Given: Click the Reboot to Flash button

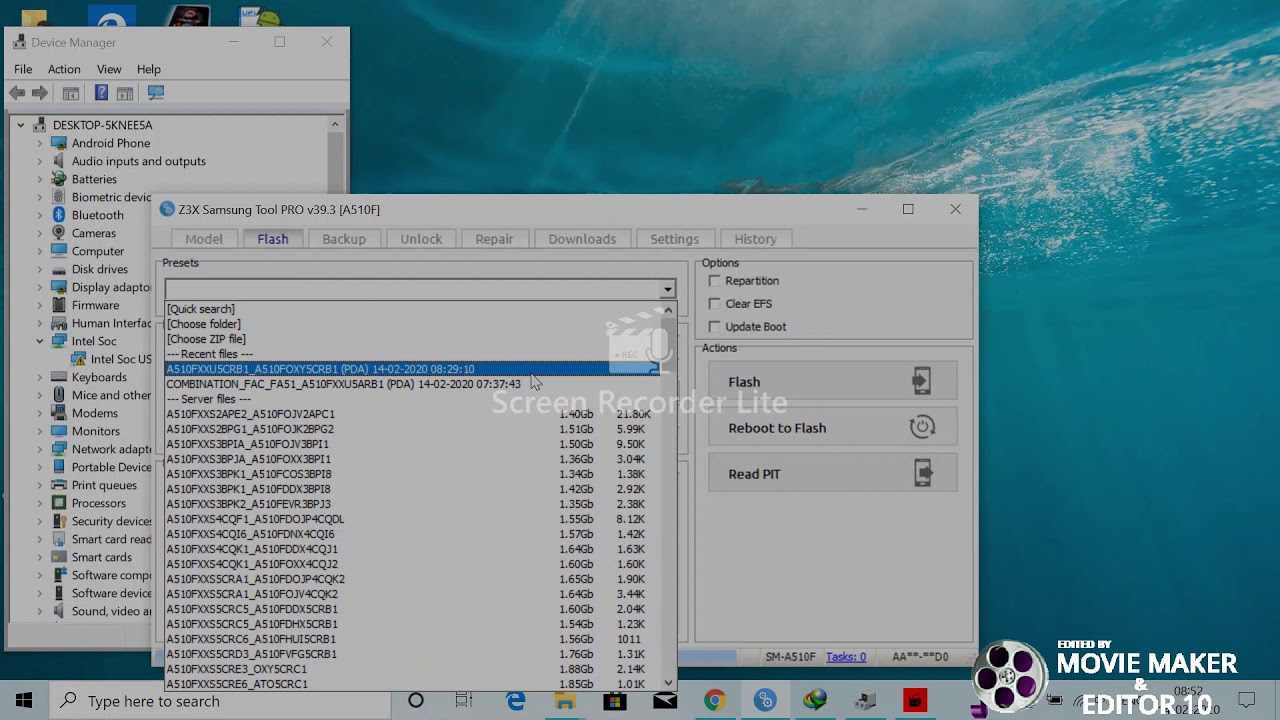Looking at the screenshot, I should tap(833, 427).
